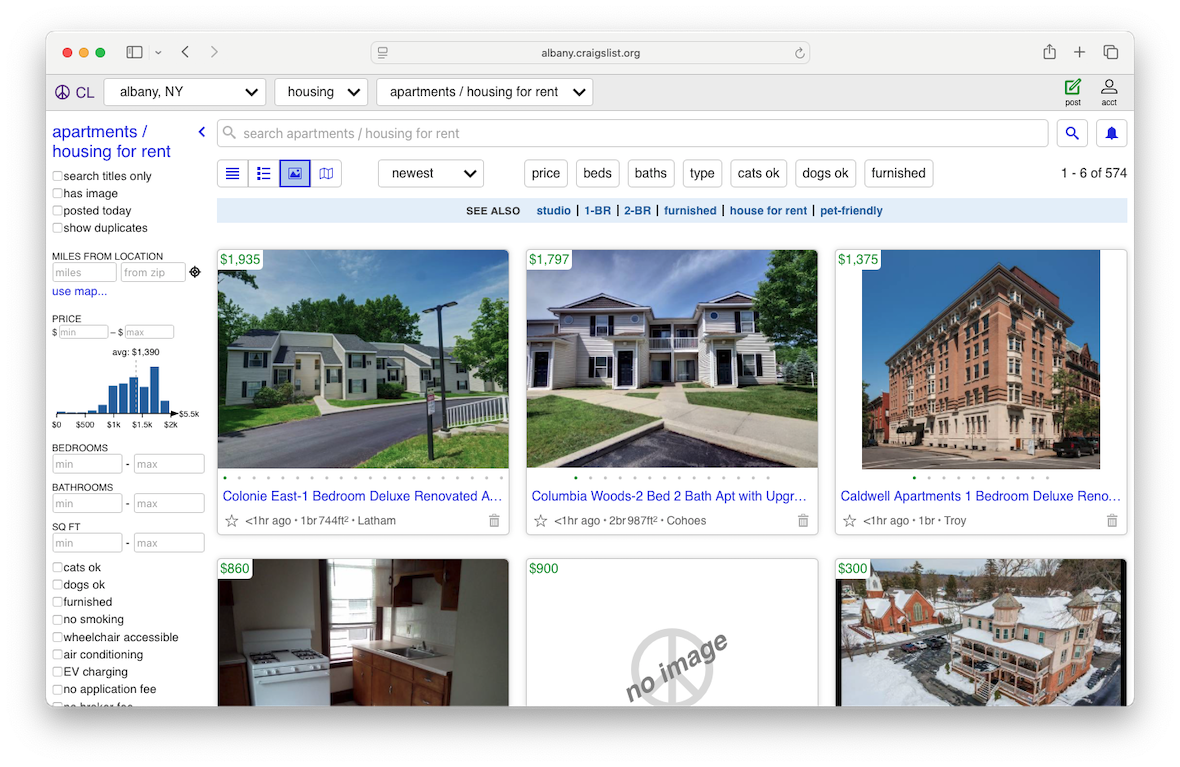Screen dimensions: 1180x767
Task: Hide the Caldwell Apartments listing trash icon
Action: [1112, 521]
